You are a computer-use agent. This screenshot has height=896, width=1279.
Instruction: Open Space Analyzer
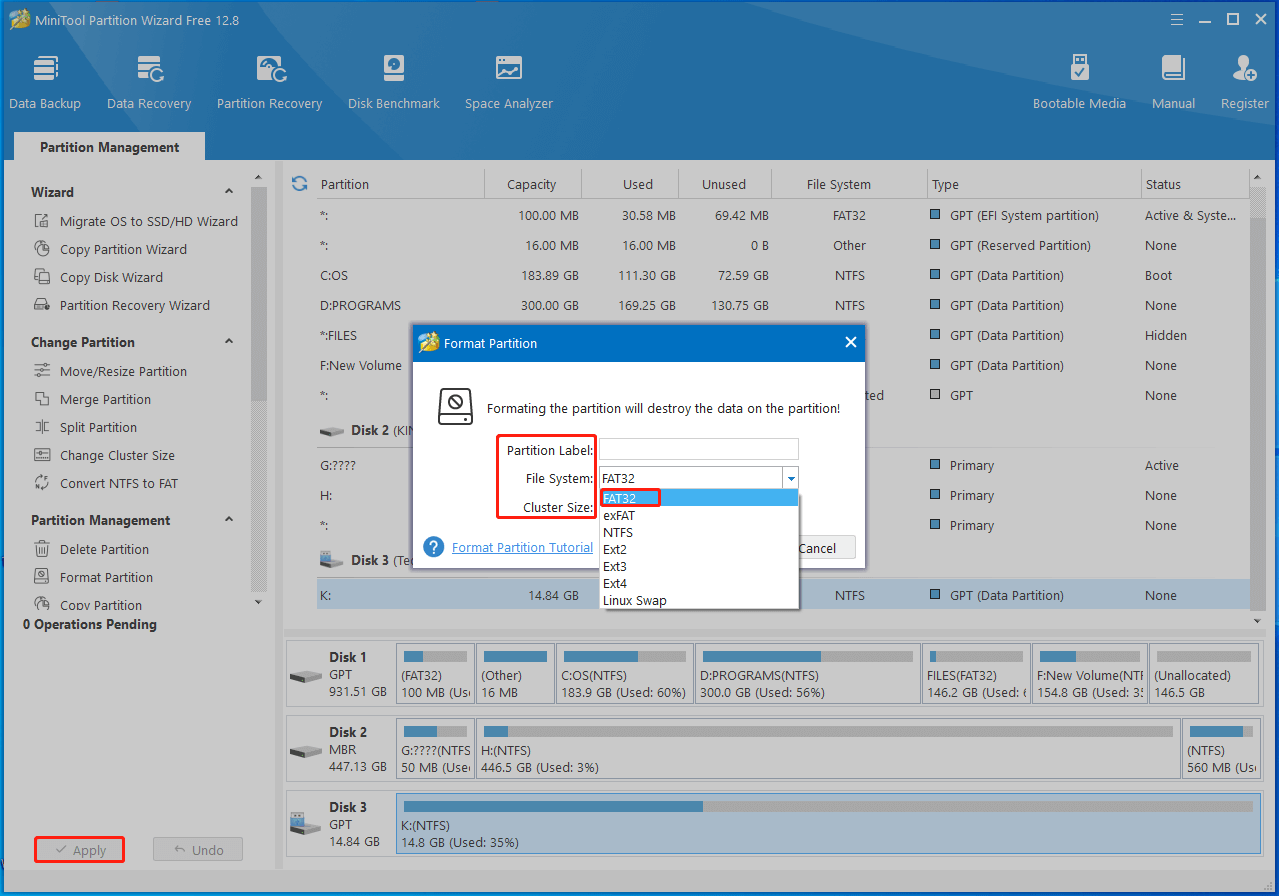point(509,82)
